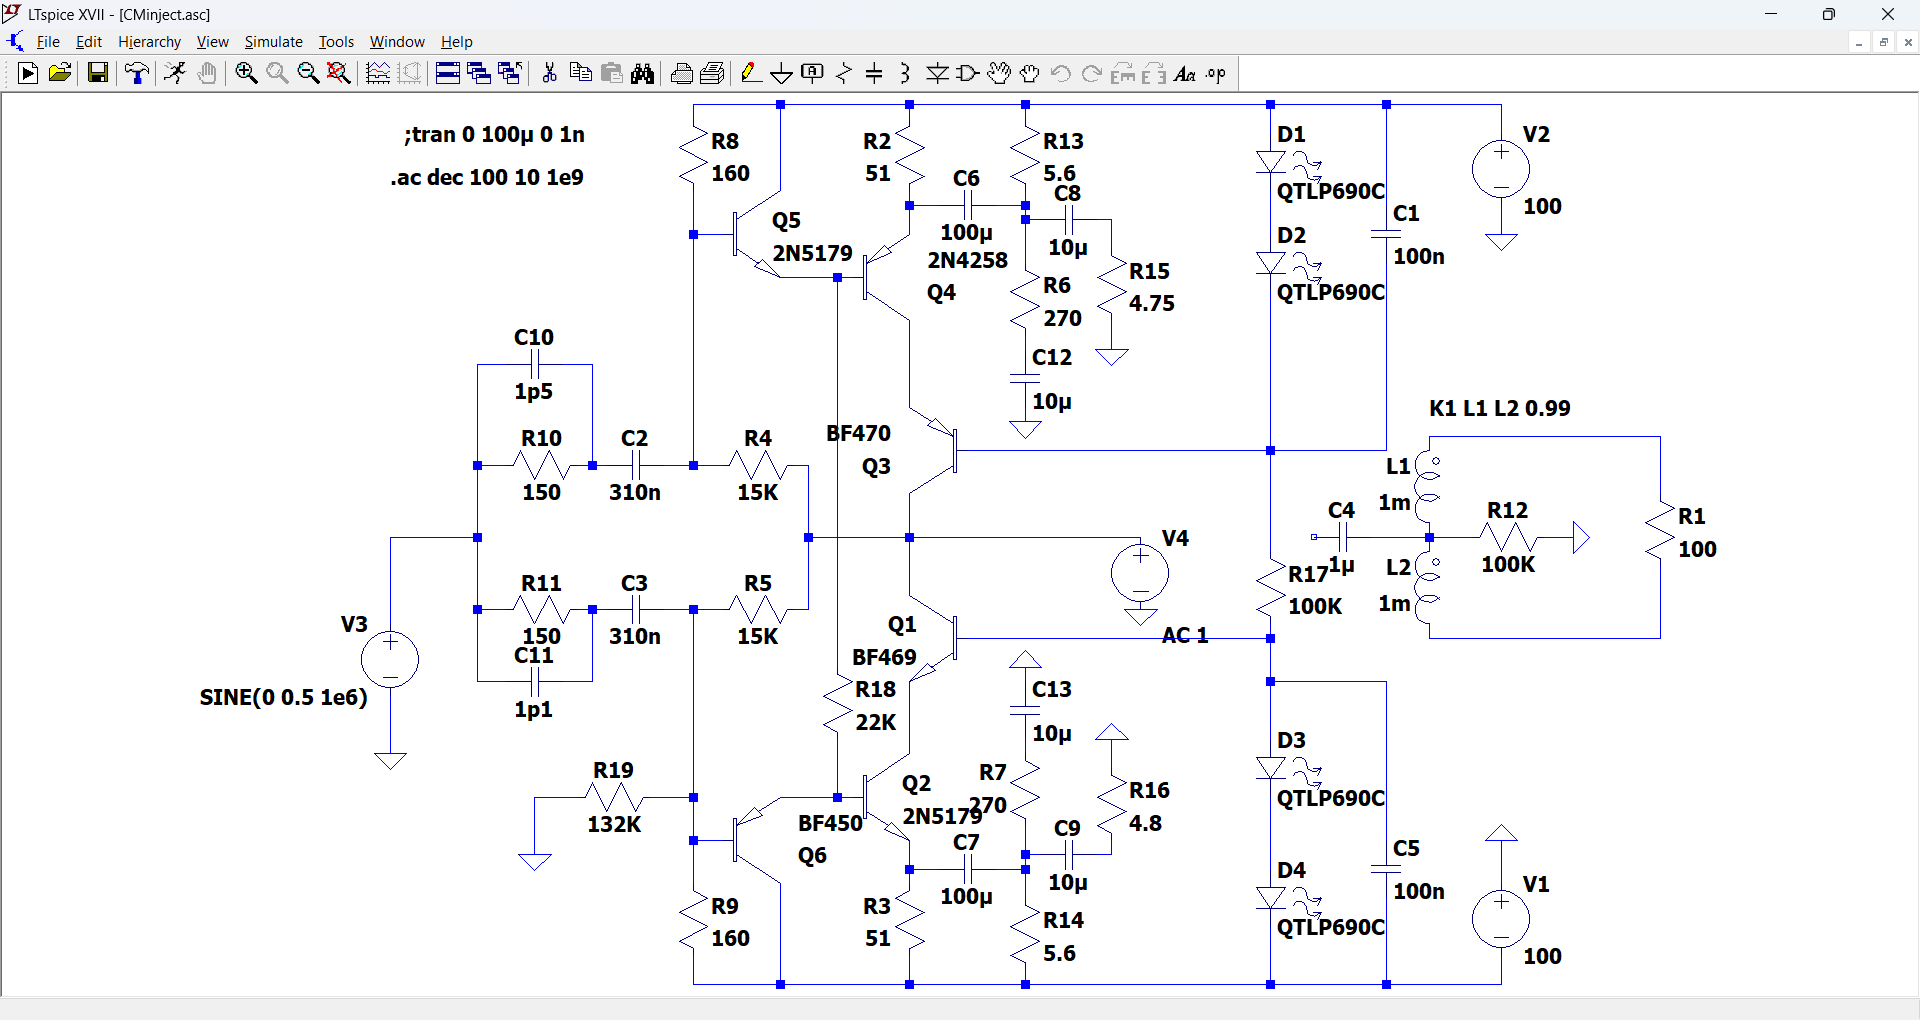
Task: Open the Tools menu
Action: point(336,42)
